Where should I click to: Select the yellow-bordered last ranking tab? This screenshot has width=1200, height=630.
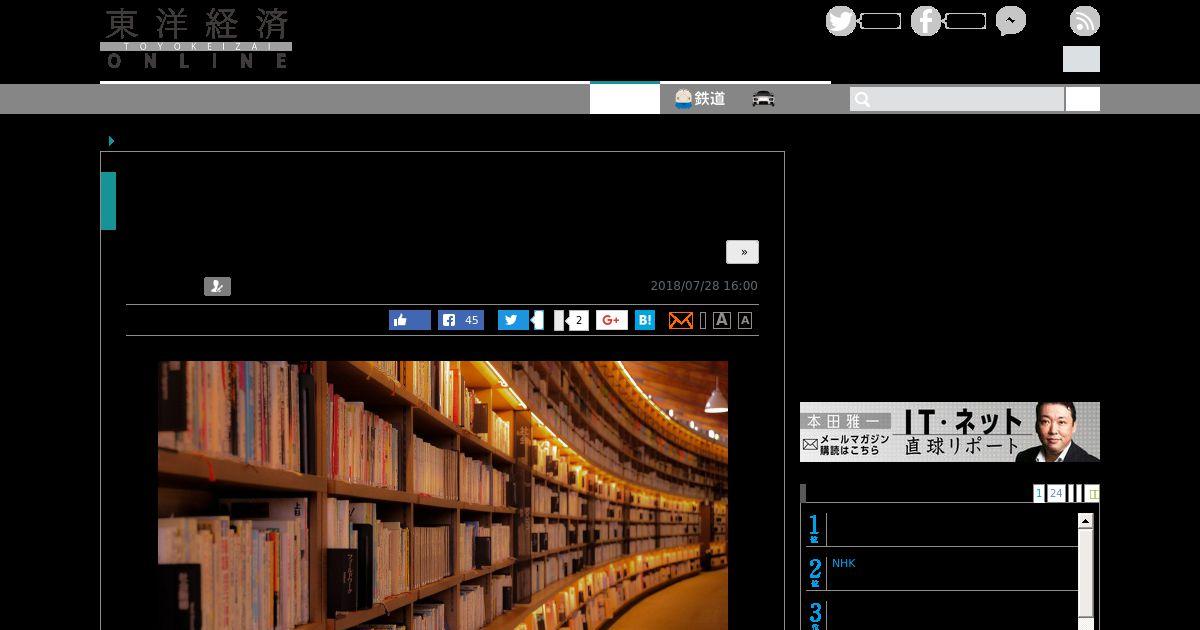[1093, 493]
